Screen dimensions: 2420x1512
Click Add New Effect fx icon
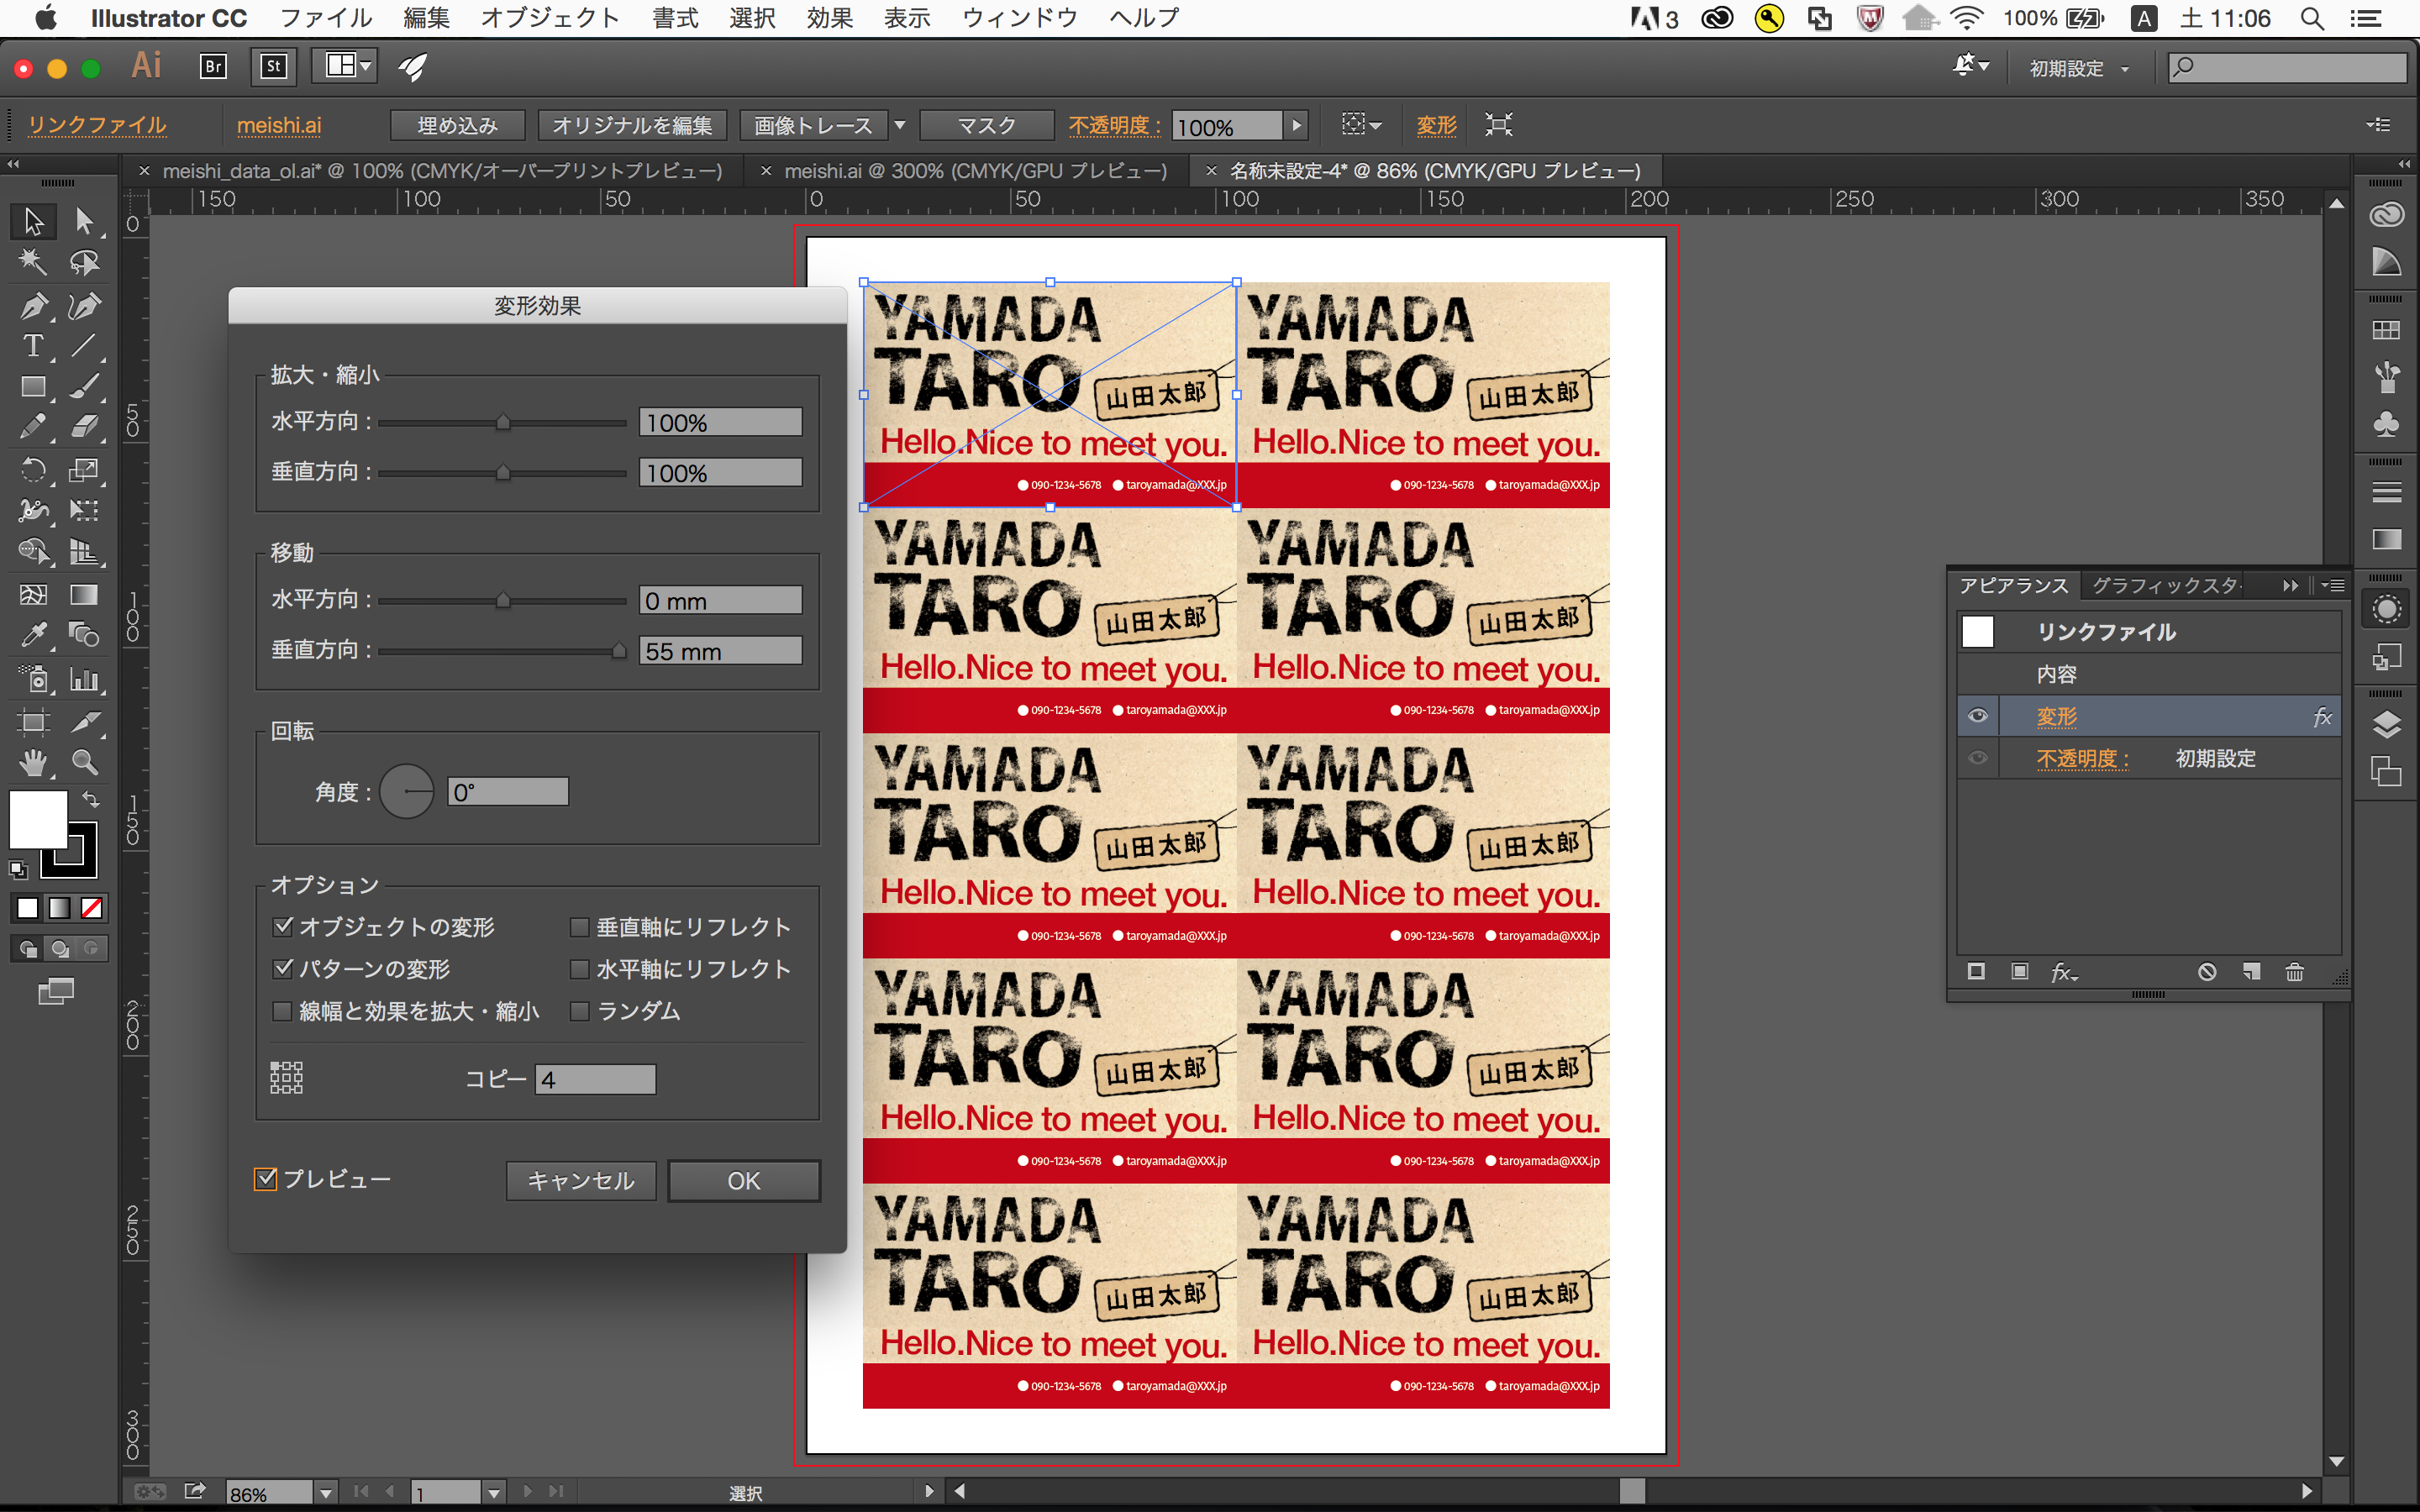tap(2062, 972)
